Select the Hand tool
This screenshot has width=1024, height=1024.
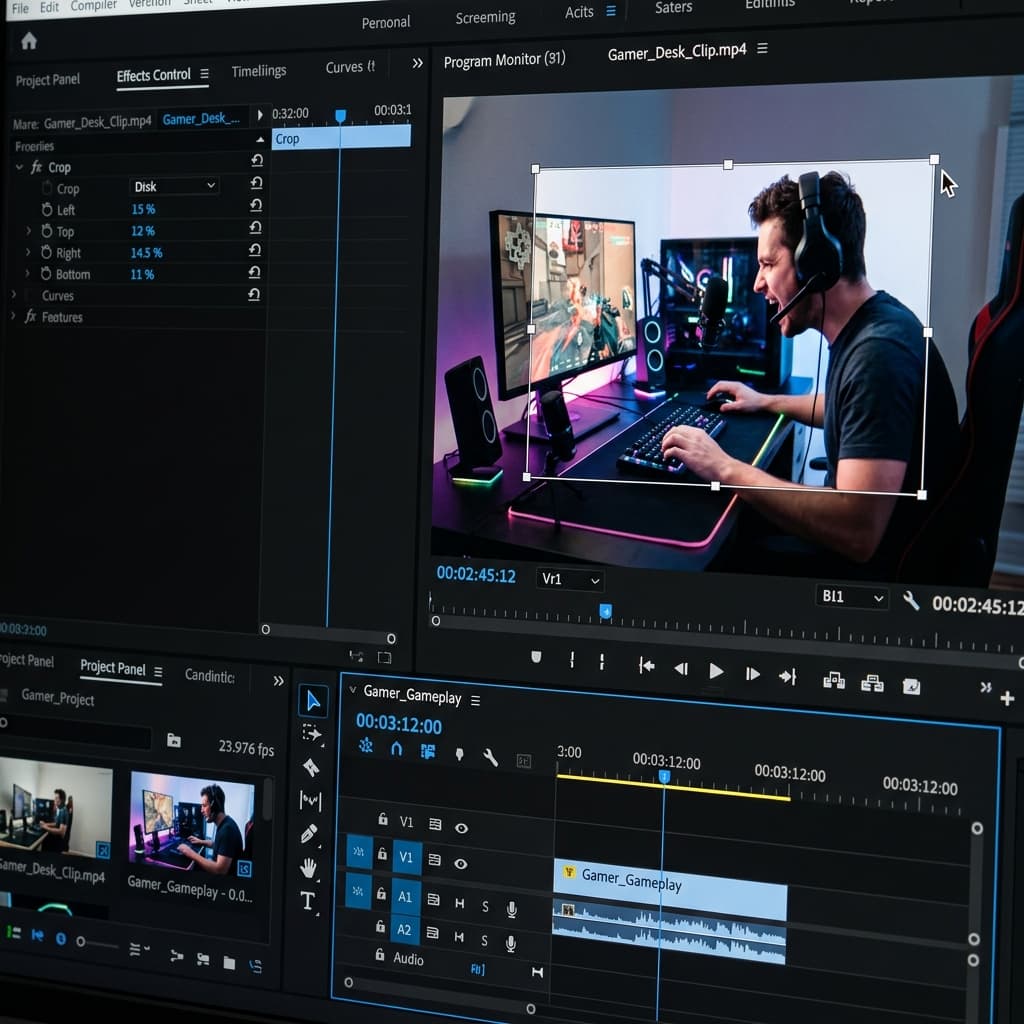(x=308, y=868)
